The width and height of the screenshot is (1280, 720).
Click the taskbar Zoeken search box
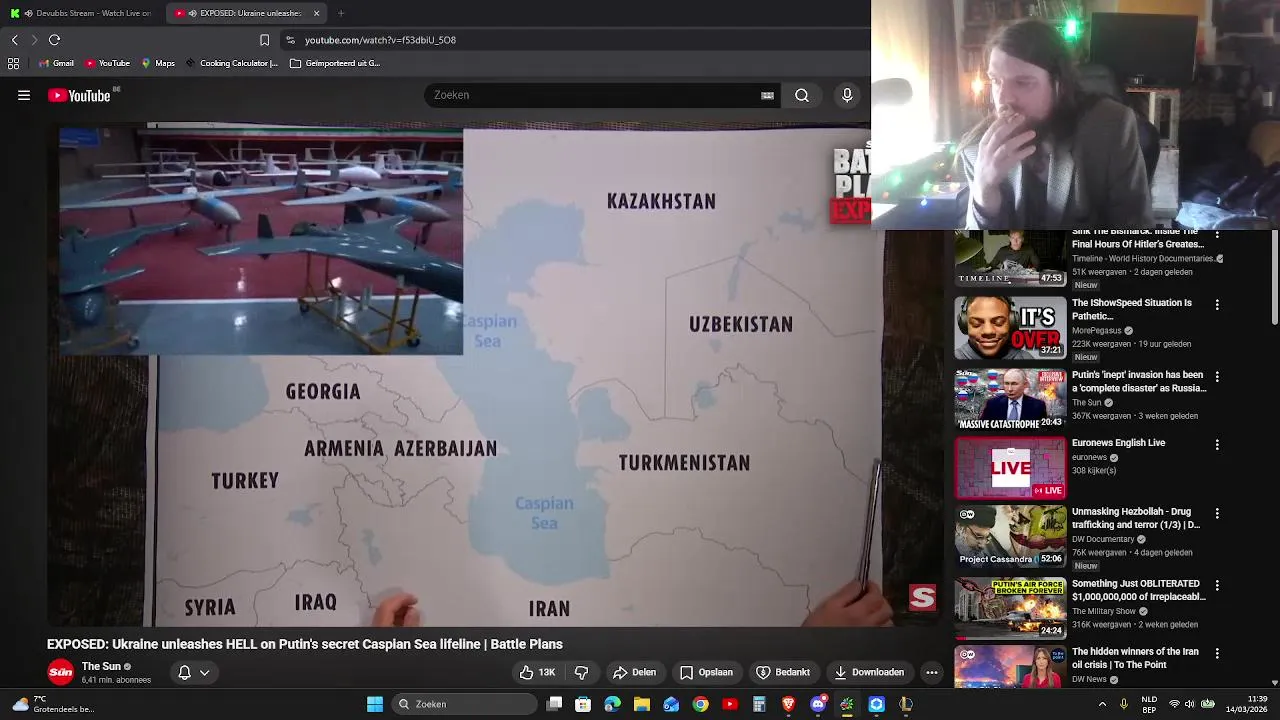[x=466, y=704]
